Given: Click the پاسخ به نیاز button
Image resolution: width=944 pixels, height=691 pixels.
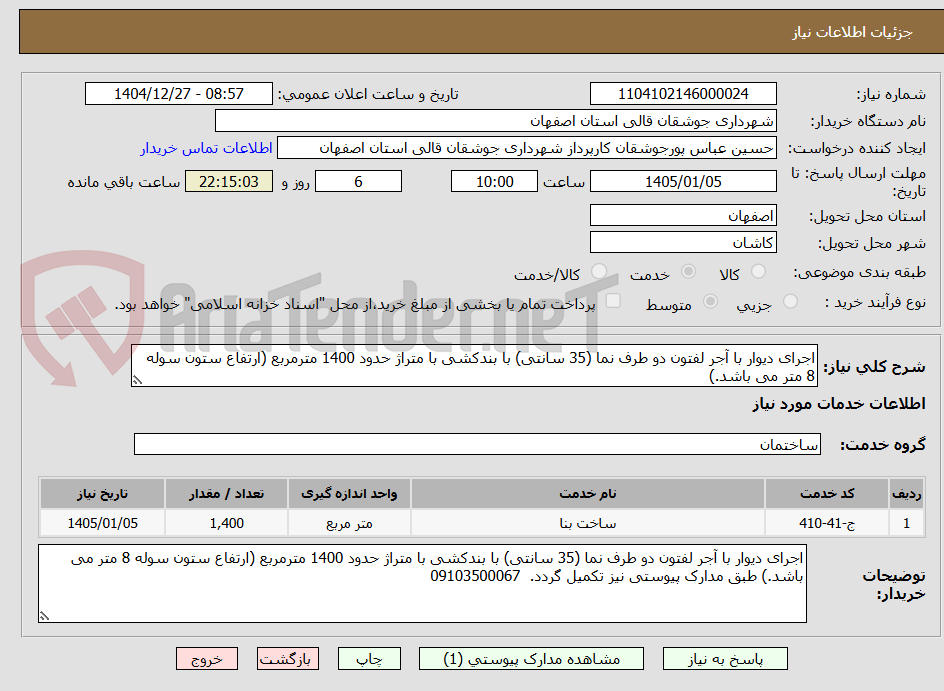Looking at the screenshot, I should [x=725, y=659].
